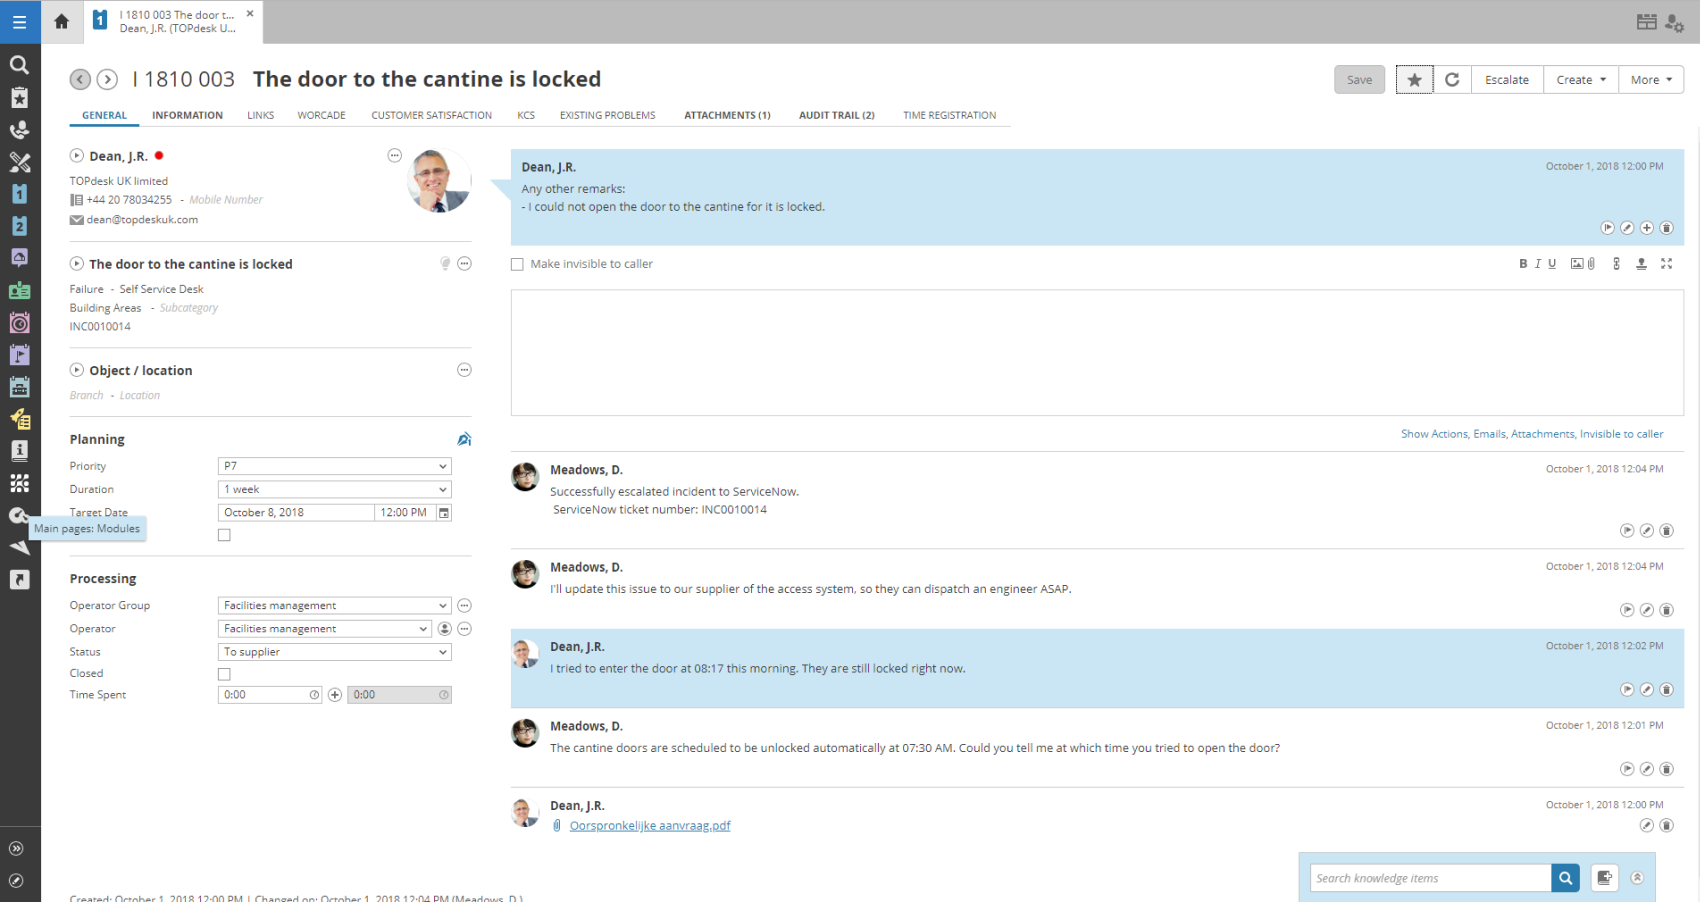Switch to the Audit Trail tab
The height and width of the screenshot is (902, 1700).
click(x=836, y=116)
